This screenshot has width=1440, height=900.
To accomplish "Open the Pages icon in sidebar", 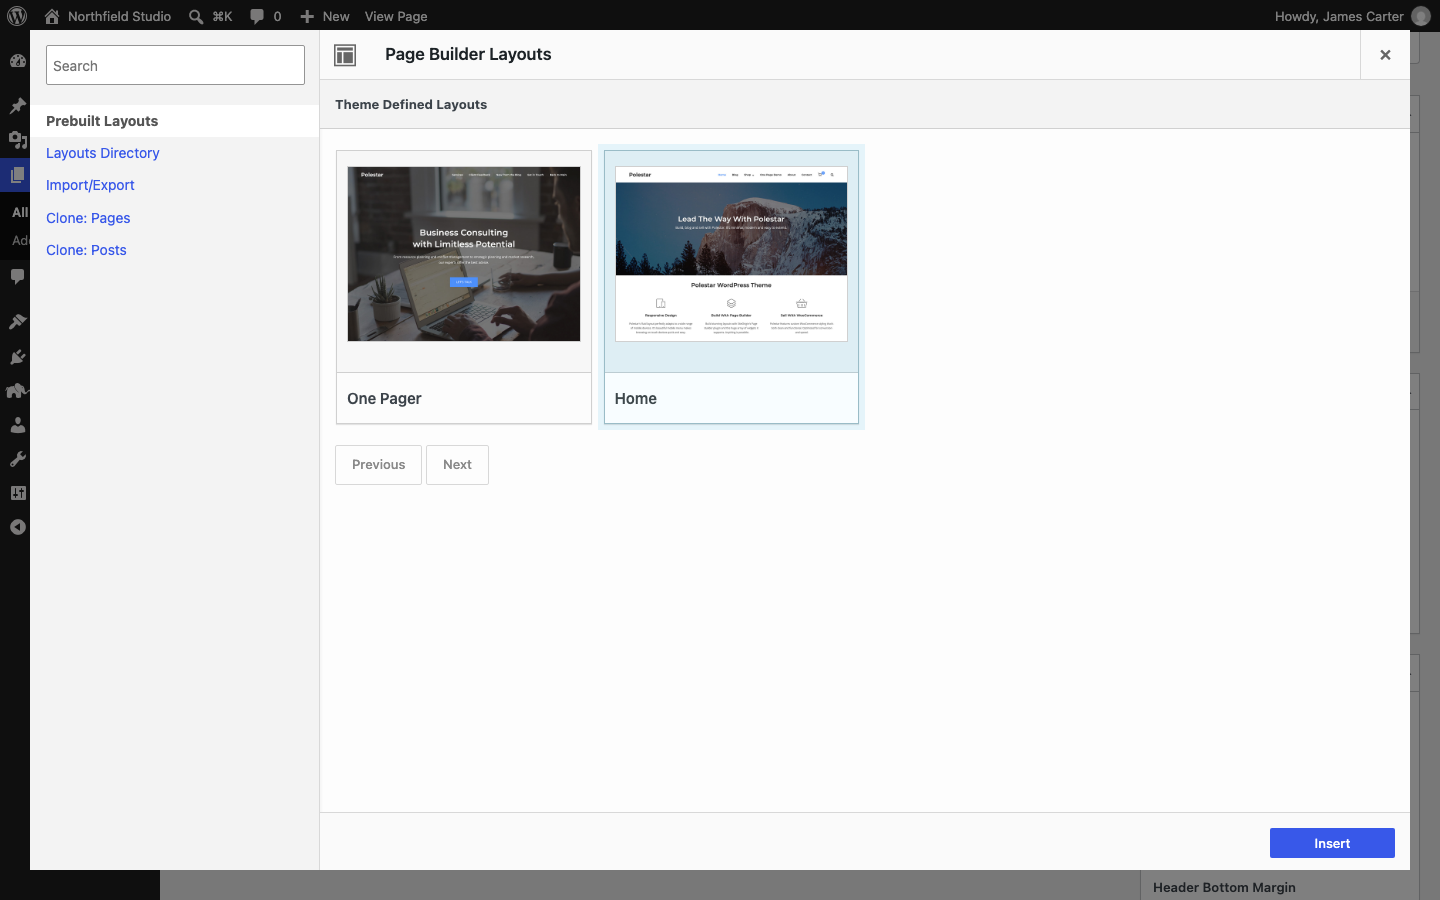I will coord(17,175).
